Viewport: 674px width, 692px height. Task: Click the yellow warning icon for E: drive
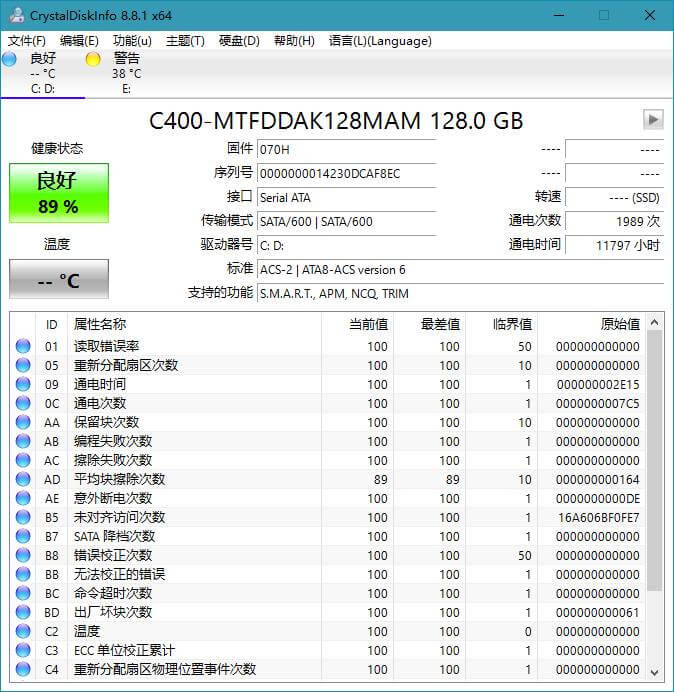pyautogui.click(x=93, y=59)
